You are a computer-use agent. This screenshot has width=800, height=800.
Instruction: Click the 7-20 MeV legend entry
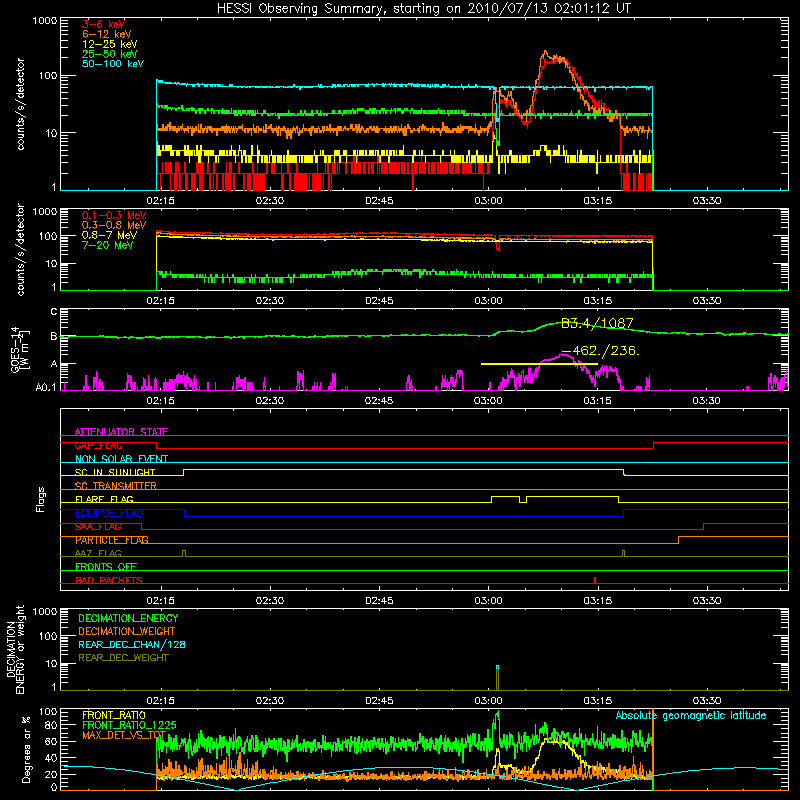[108, 245]
